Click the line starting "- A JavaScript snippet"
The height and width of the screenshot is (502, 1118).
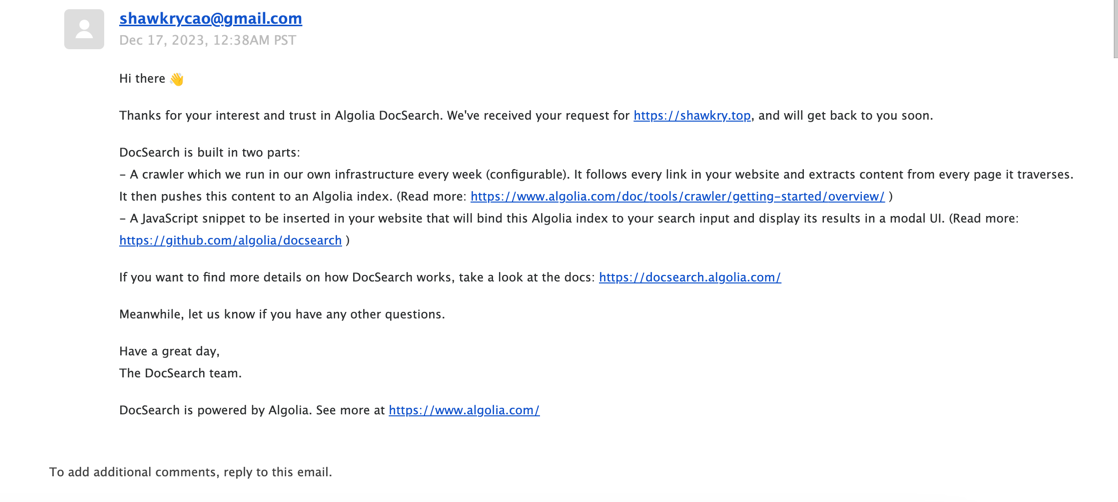tap(569, 219)
